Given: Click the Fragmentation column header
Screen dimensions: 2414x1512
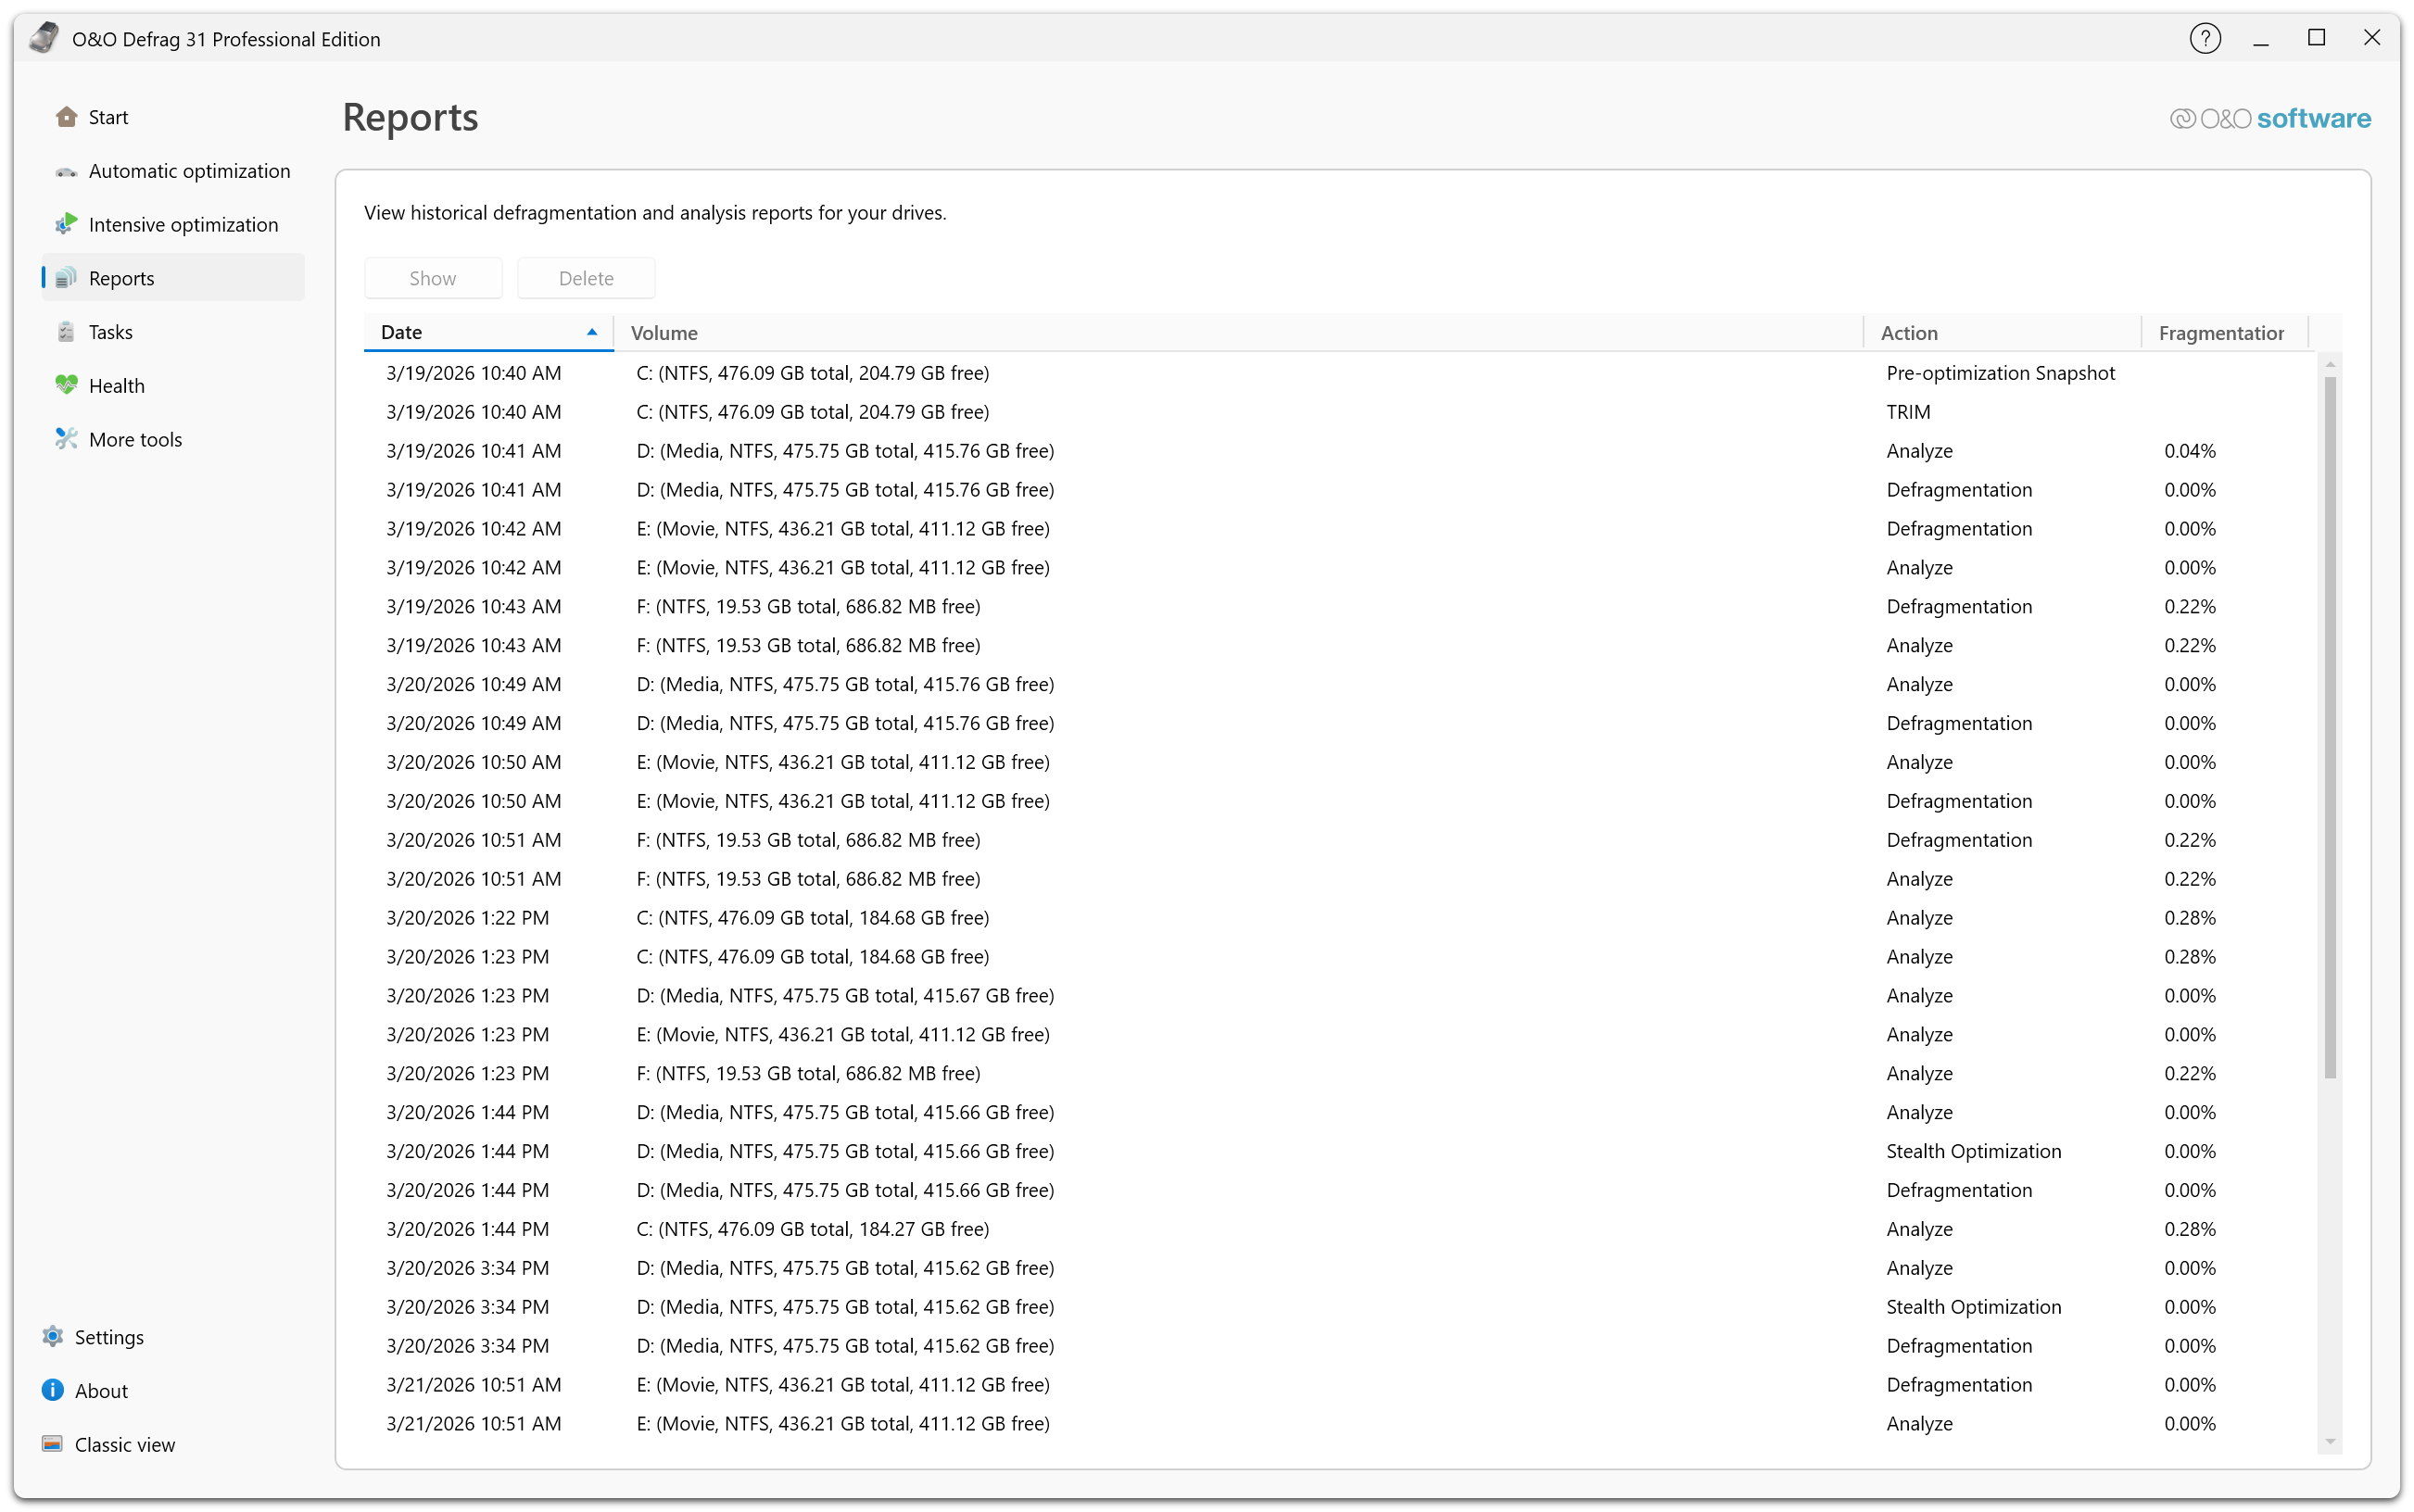Looking at the screenshot, I should 2220,333.
